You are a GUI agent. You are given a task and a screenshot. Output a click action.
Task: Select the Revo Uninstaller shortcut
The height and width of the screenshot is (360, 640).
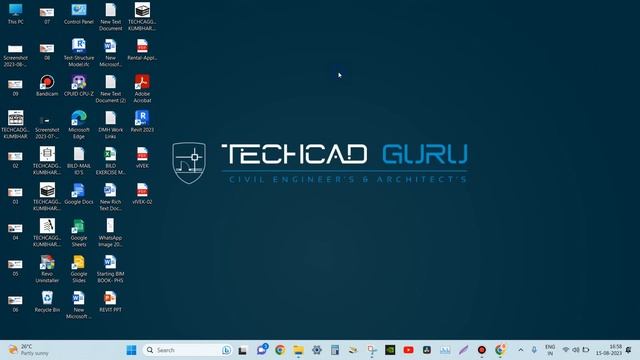click(47, 269)
